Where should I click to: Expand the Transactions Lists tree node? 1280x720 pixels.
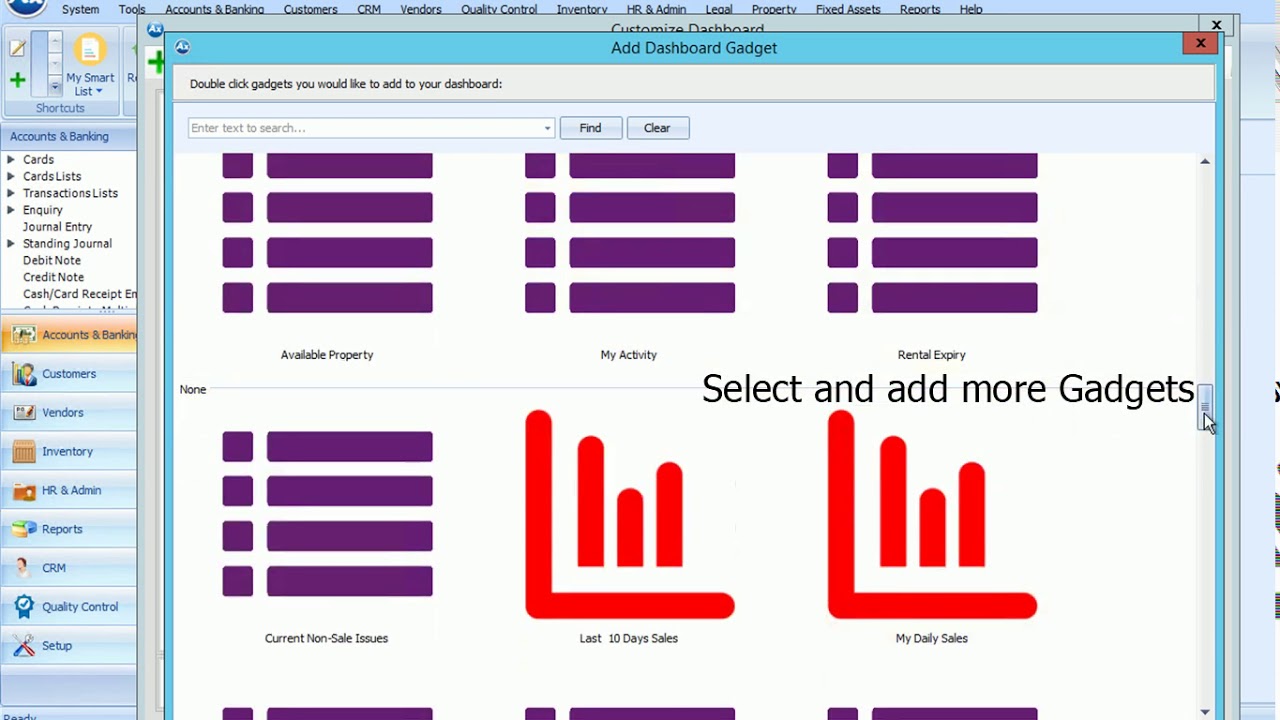click(x=11, y=194)
